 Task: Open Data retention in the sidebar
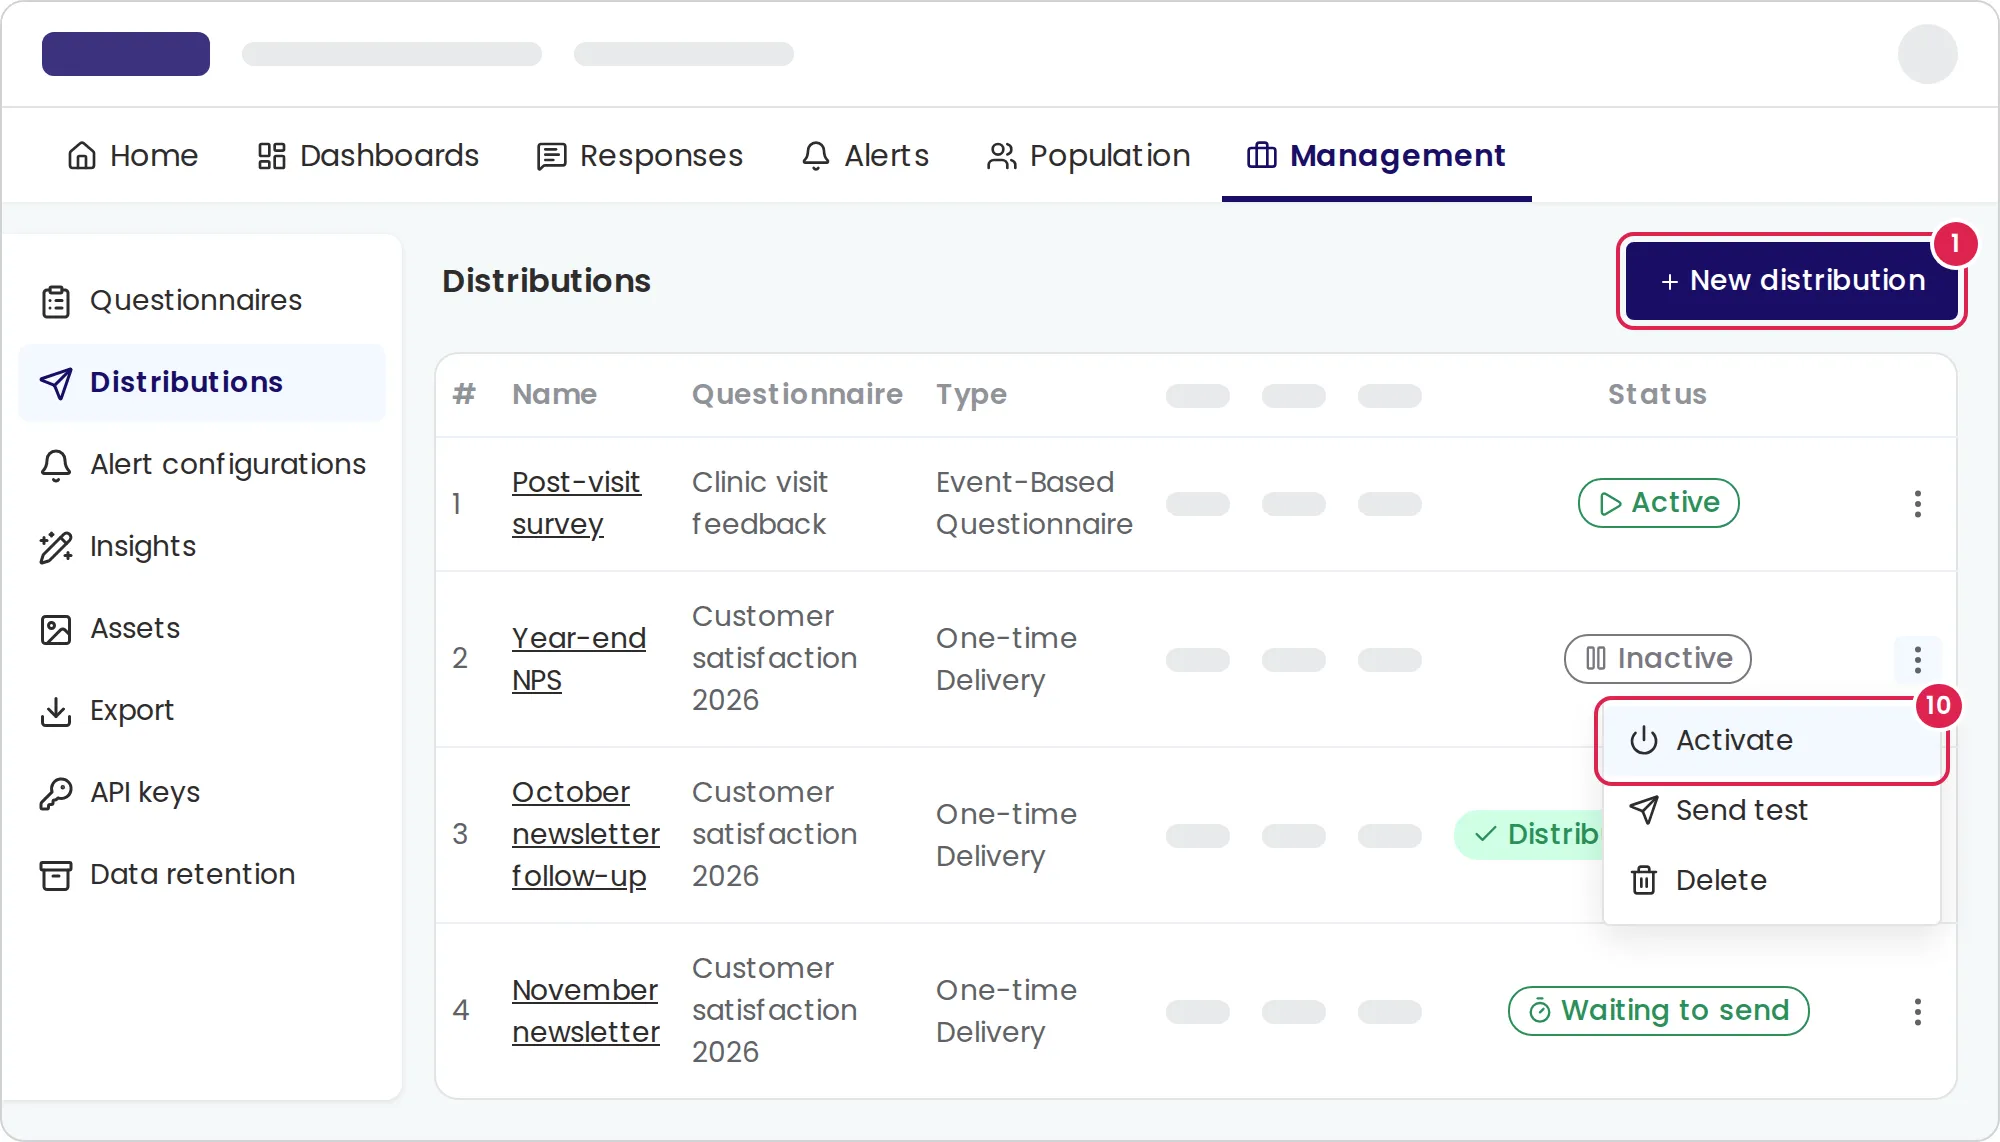[201, 875]
